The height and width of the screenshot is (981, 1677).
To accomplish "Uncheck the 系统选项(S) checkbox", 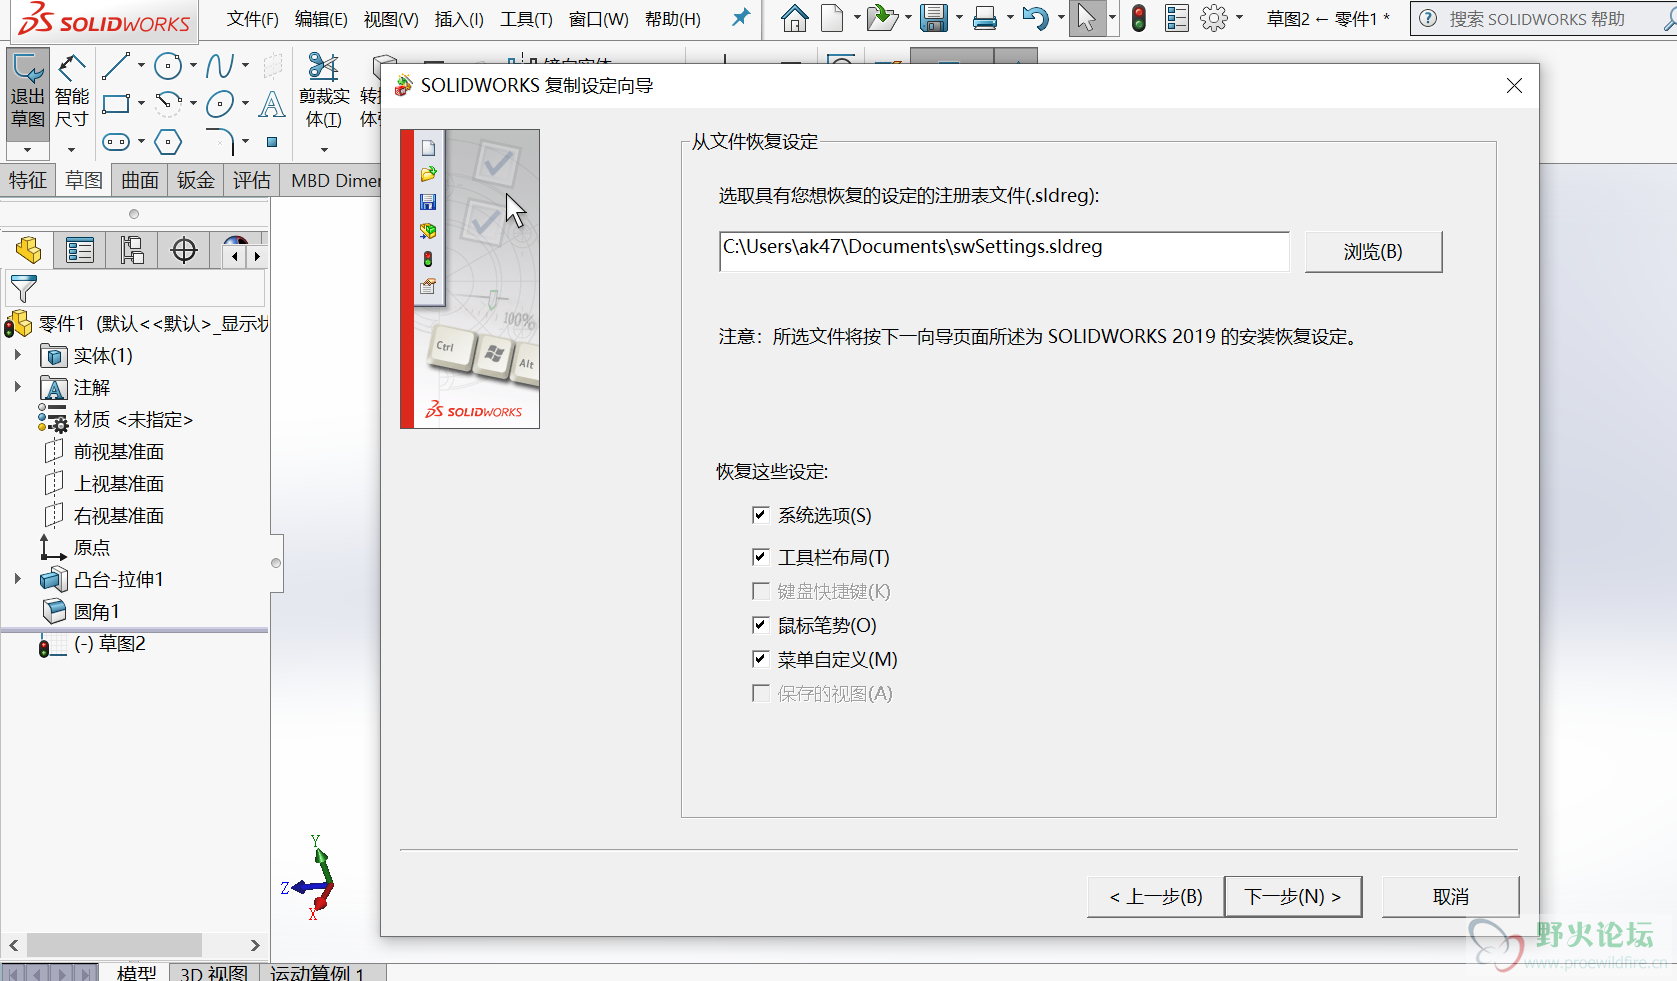I will 760,515.
